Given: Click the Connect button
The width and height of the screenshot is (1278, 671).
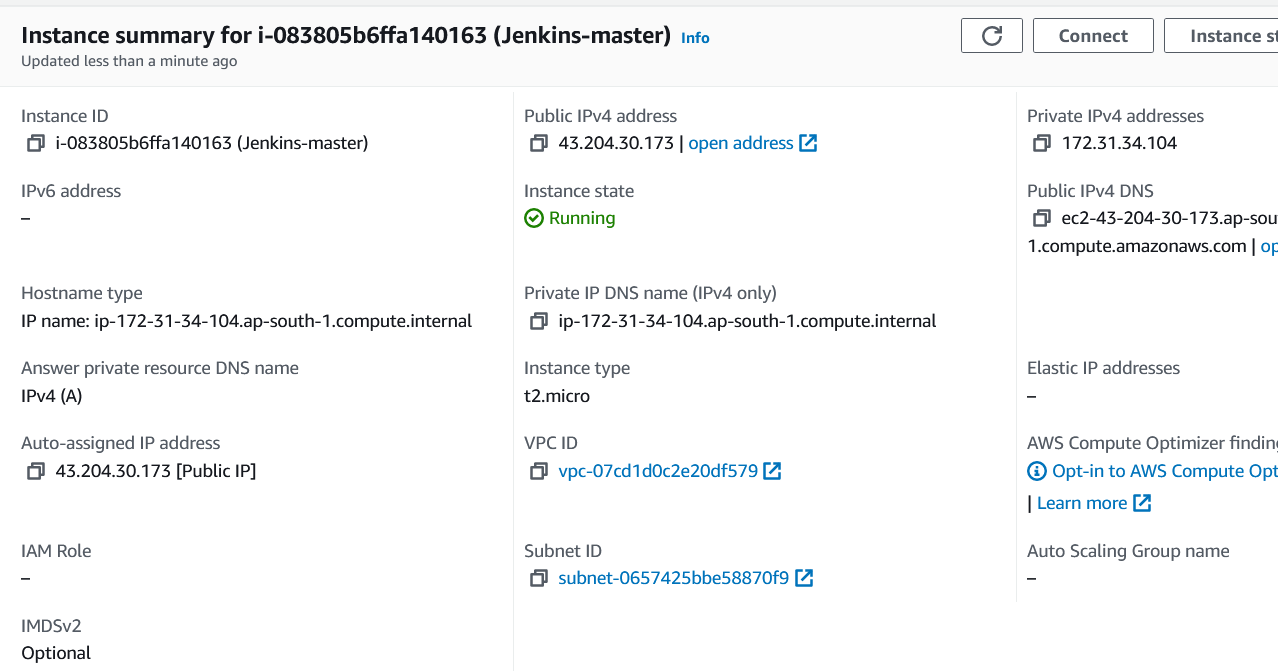Looking at the screenshot, I should pos(1093,36).
